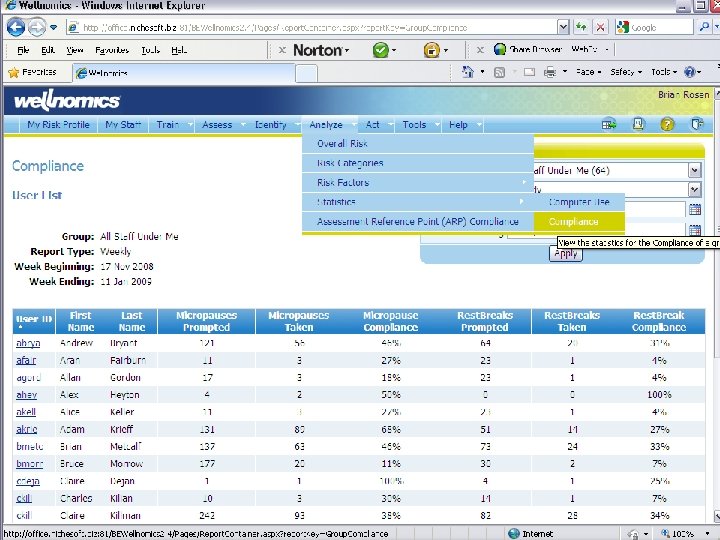Open My Staff navigation item
Viewport: 720px width, 540px height.
click(x=123, y=124)
